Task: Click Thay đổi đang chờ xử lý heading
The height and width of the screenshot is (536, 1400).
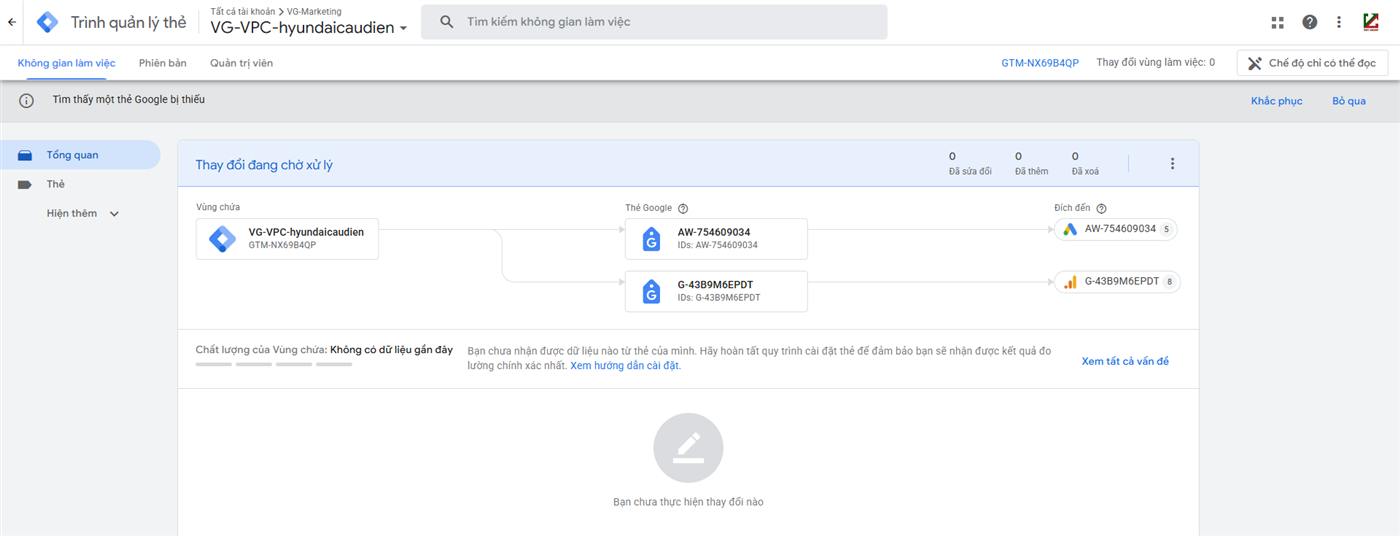Action: (x=264, y=165)
